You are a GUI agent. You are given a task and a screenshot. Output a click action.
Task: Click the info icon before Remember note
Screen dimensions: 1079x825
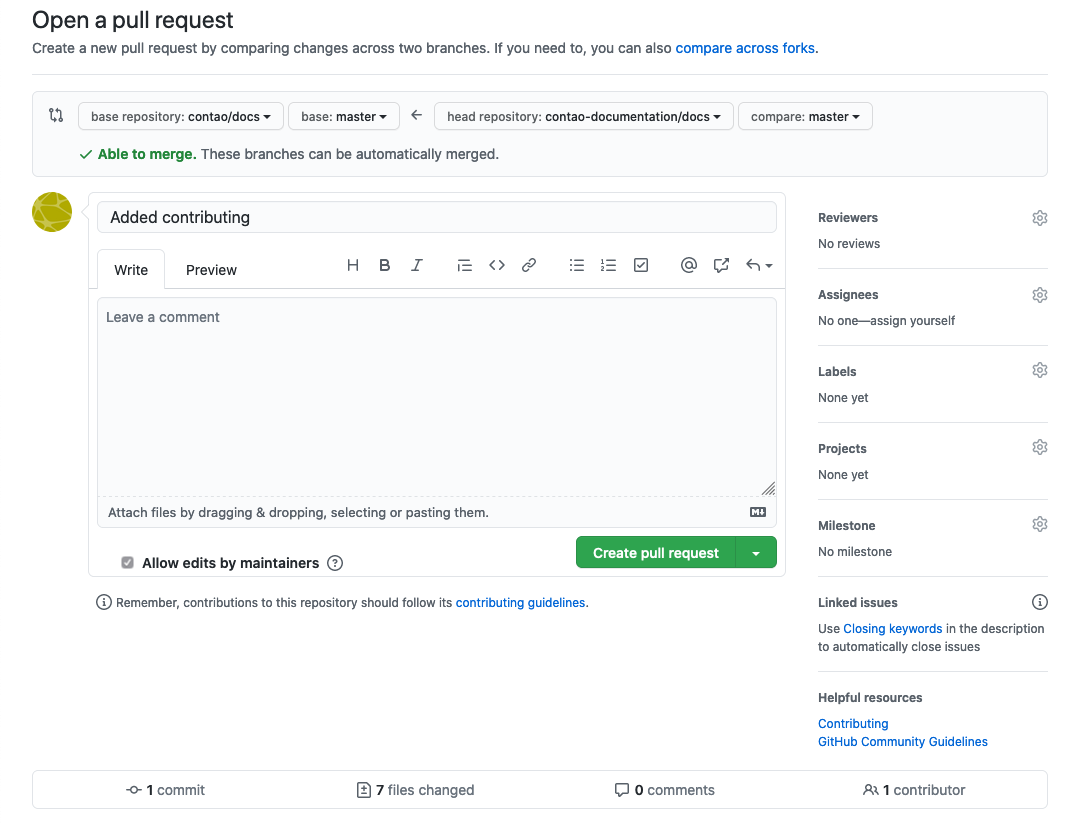click(103, 603)
